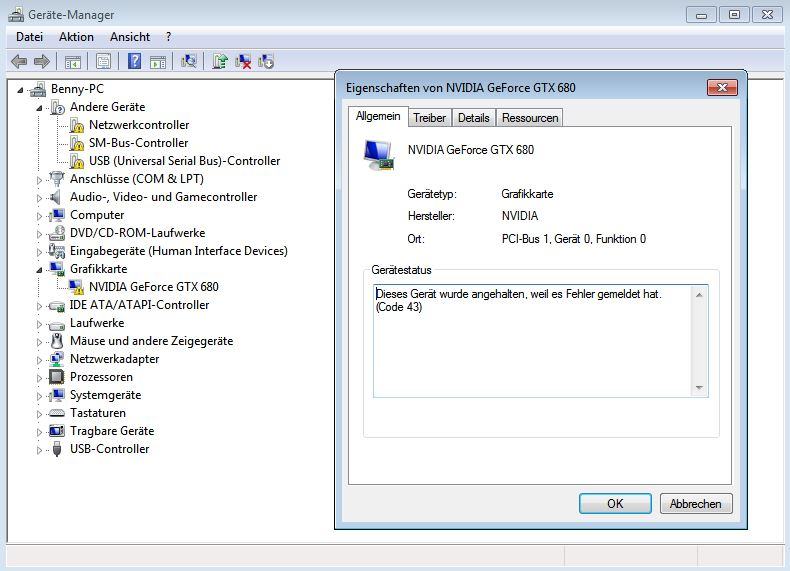
Task: Switch to the Allgemein tab
Action: pos(378,116)
